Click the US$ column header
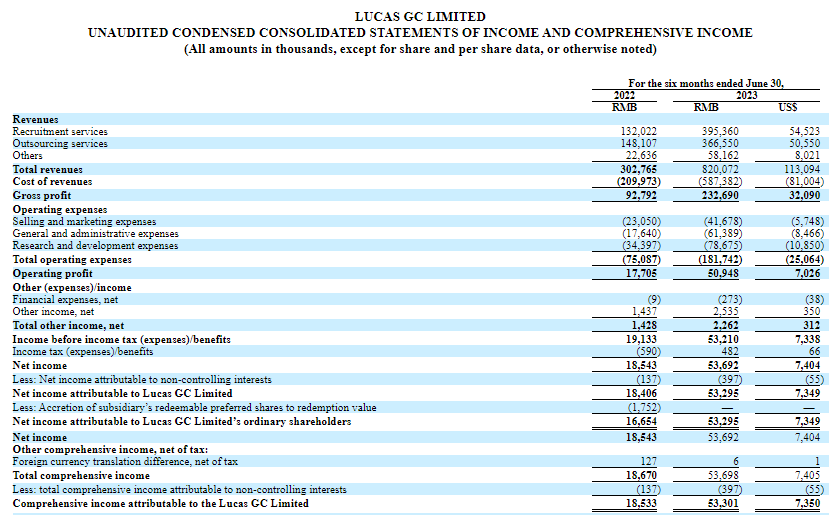 (788, 107)
